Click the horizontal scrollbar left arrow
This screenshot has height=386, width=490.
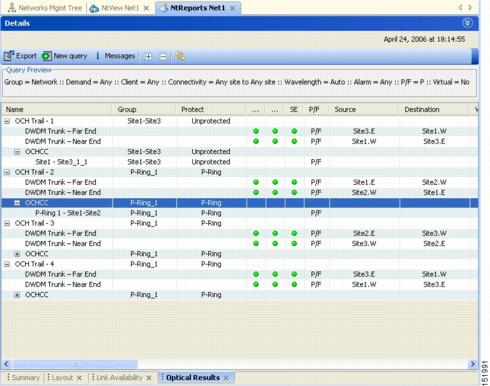coord(6,364)
